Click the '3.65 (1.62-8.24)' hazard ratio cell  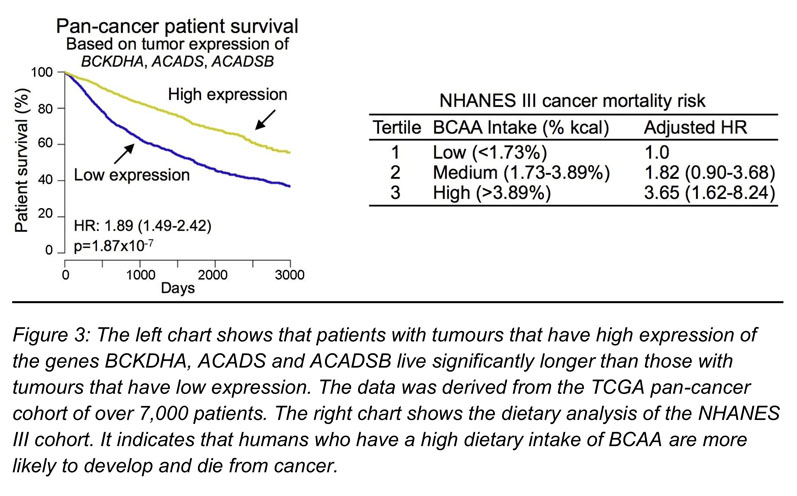[711, 193]
